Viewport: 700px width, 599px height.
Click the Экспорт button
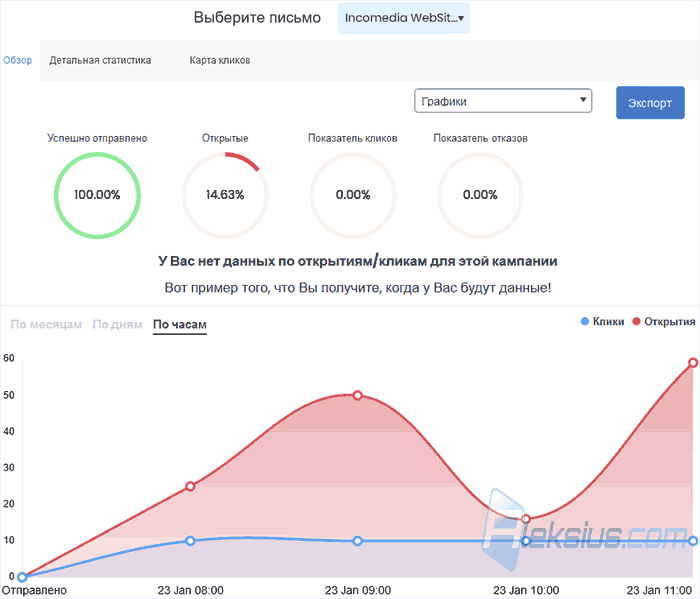click(650, 103)
